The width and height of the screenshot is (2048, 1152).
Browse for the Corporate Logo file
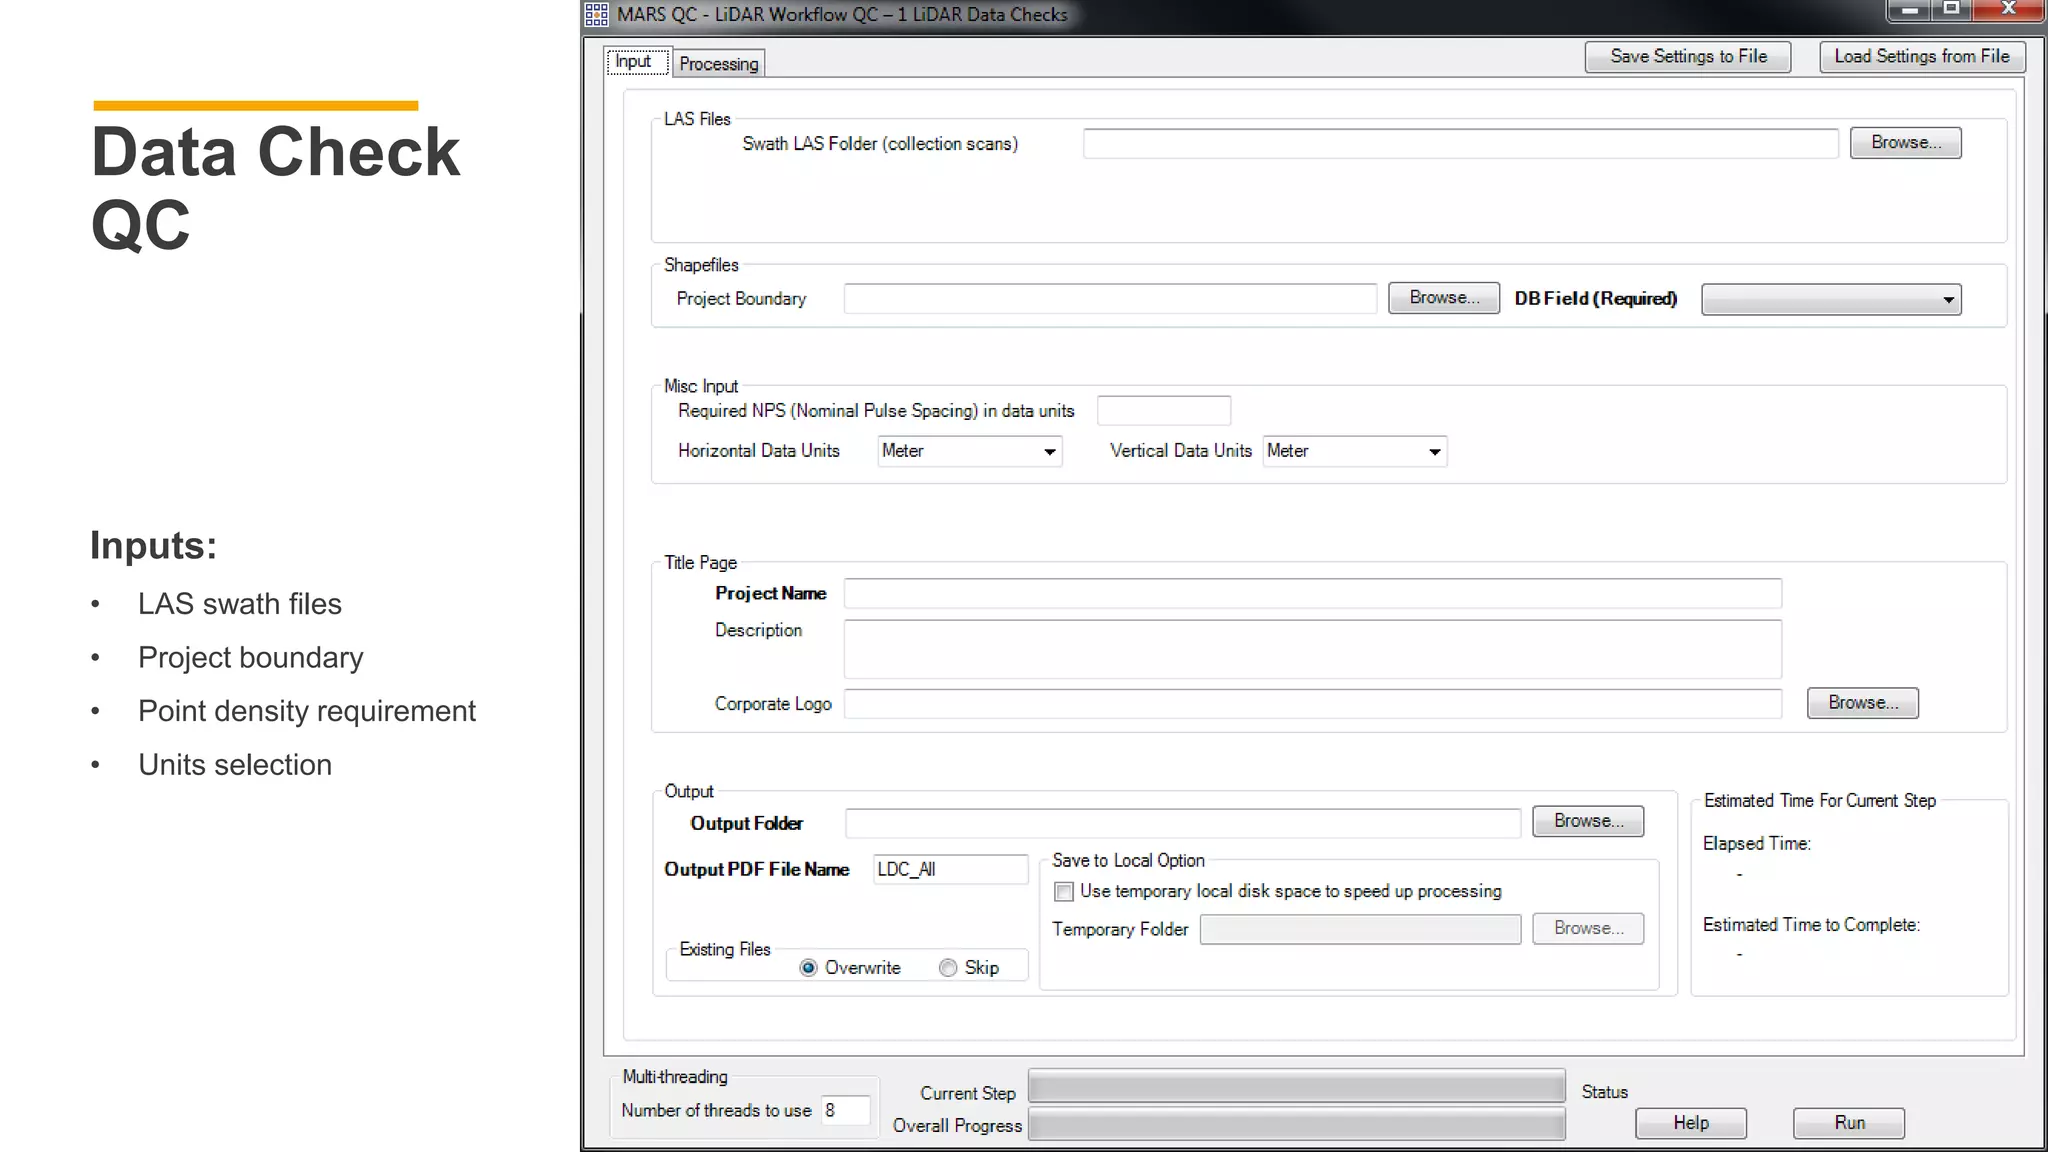[1862, 703]
